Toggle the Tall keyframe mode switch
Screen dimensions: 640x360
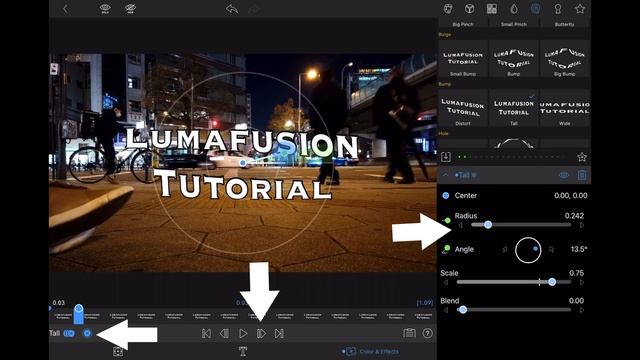click(69, 333)
